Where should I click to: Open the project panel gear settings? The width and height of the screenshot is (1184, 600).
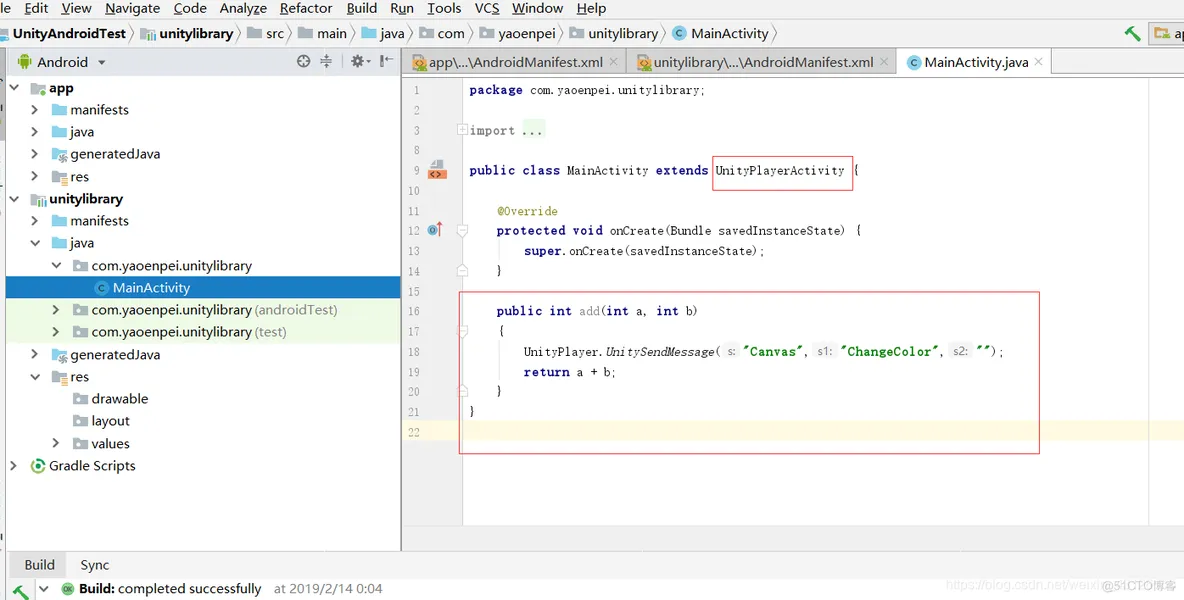click(x=359, y=61)
